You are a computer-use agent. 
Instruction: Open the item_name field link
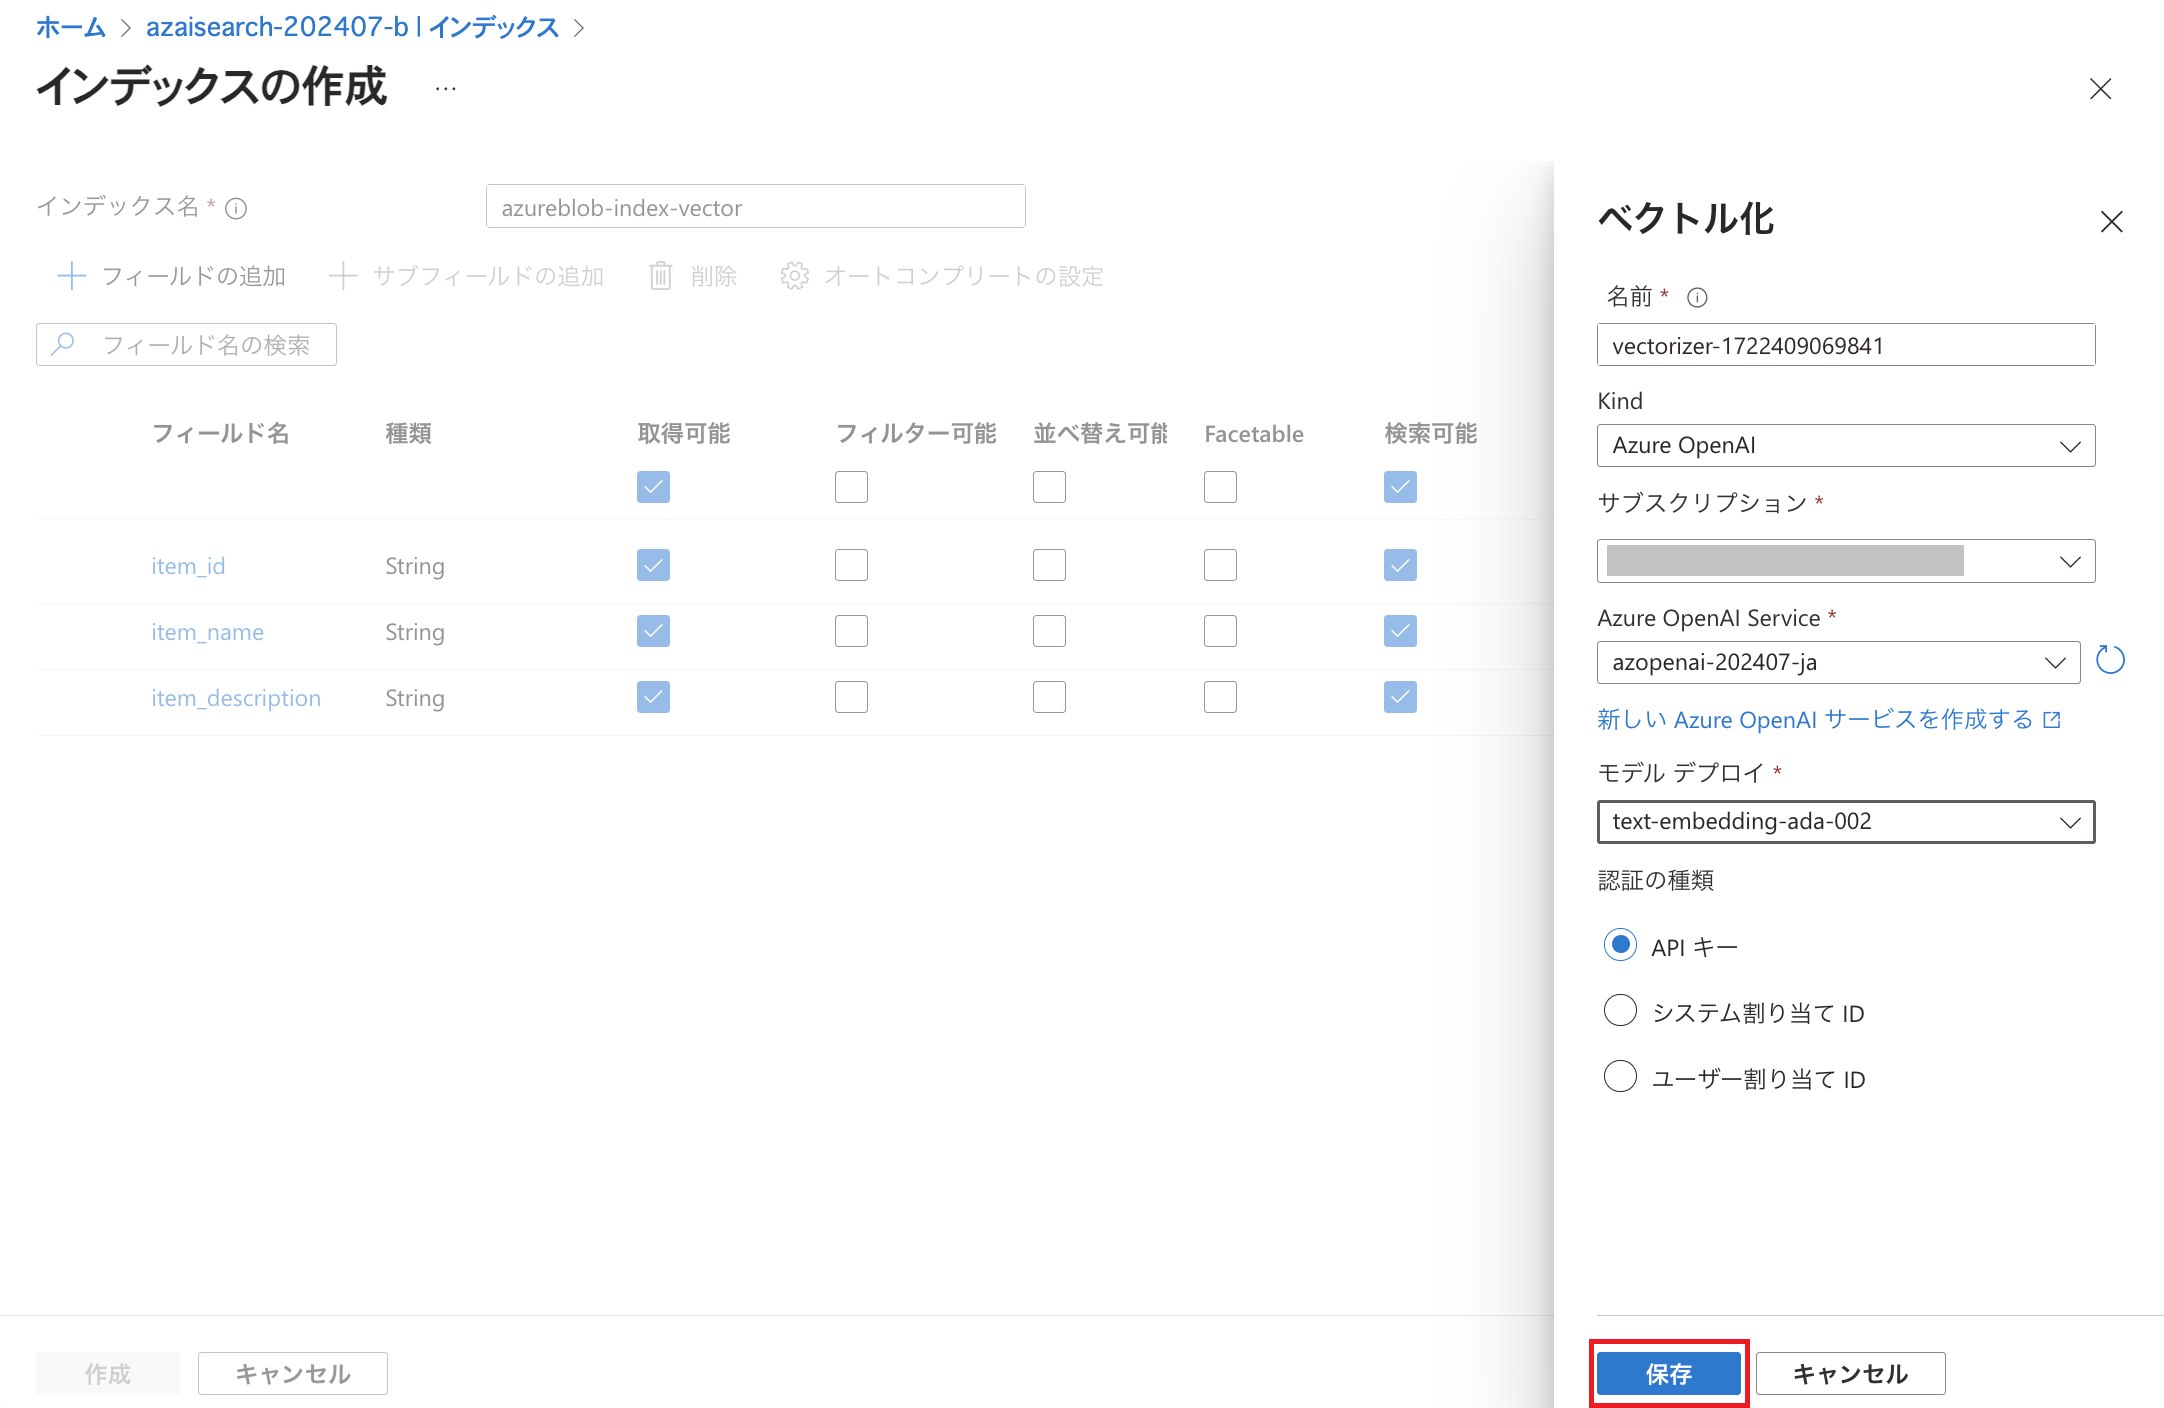click(x=207, y=632)
